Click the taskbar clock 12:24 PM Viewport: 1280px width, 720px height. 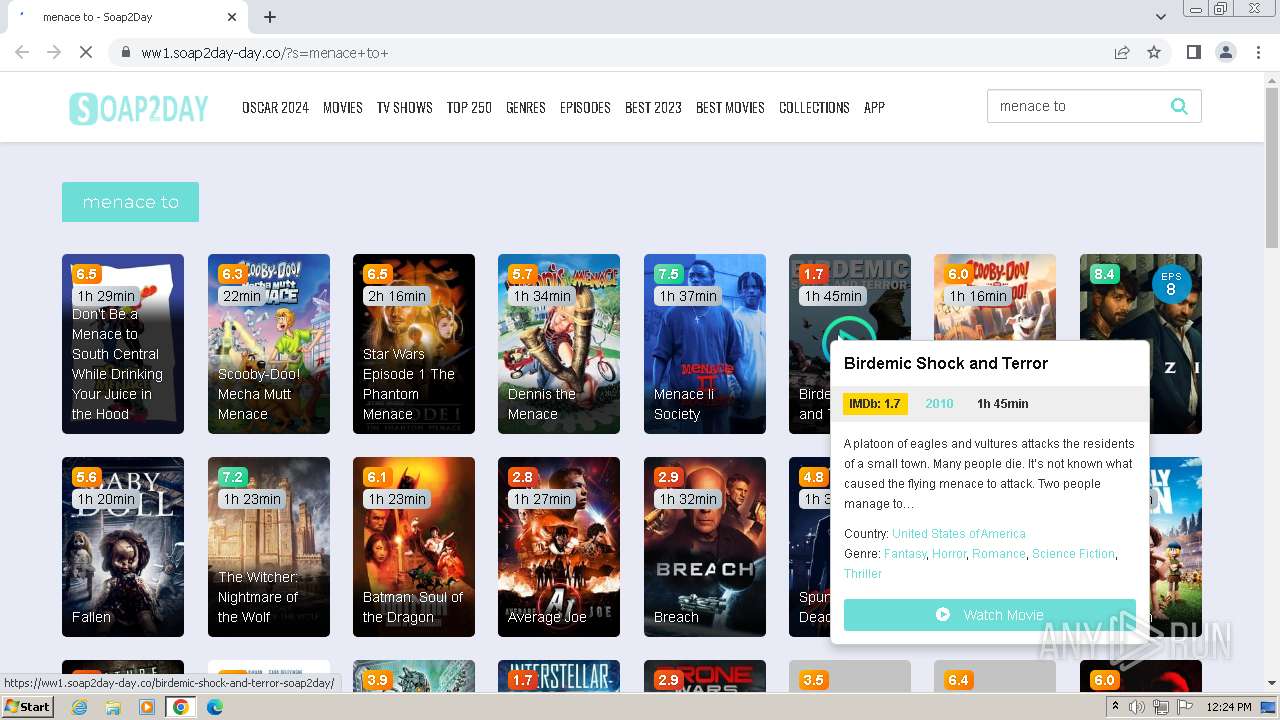[1228, 707]
